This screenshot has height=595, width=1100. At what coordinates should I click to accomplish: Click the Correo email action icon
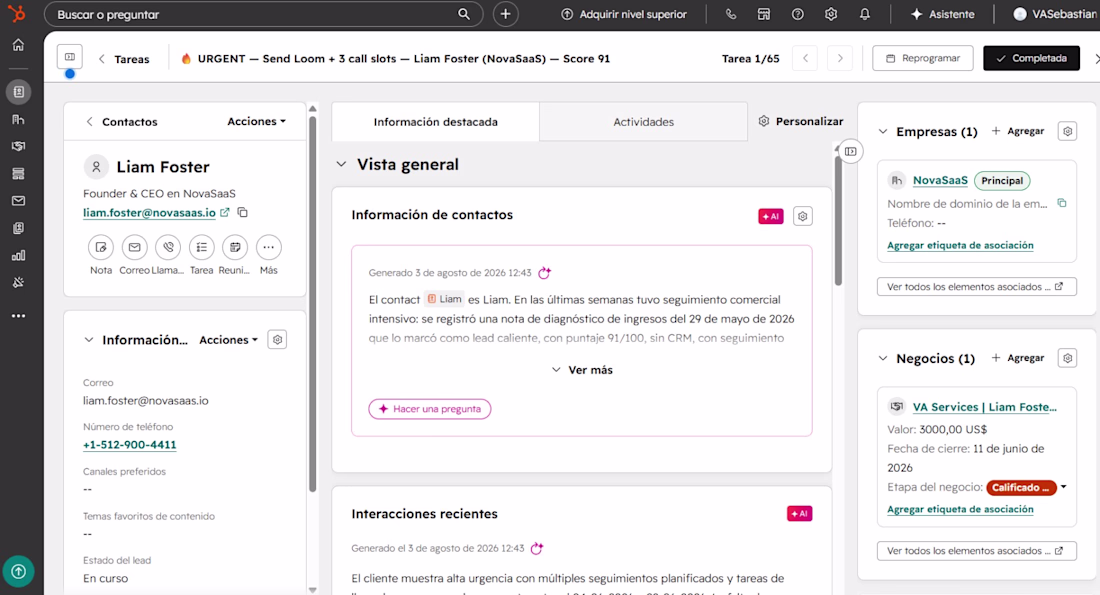[134, 248]
